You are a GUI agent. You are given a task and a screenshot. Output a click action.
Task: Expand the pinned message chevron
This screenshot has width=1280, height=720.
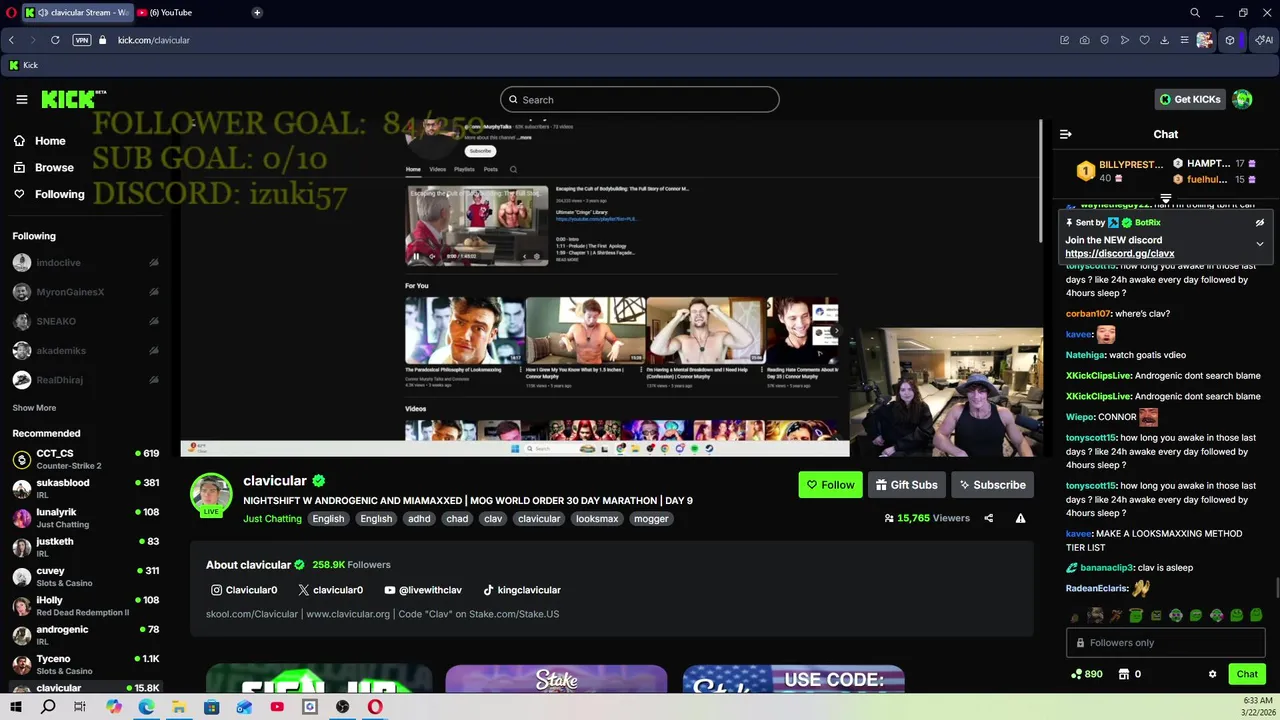pyautogui.click(x=1260, y=244)
